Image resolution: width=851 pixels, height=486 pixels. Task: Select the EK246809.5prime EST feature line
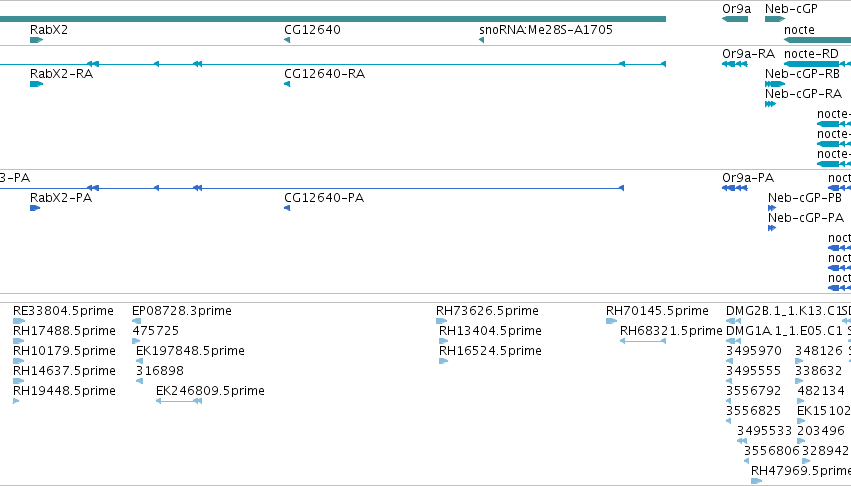(179, 401)
